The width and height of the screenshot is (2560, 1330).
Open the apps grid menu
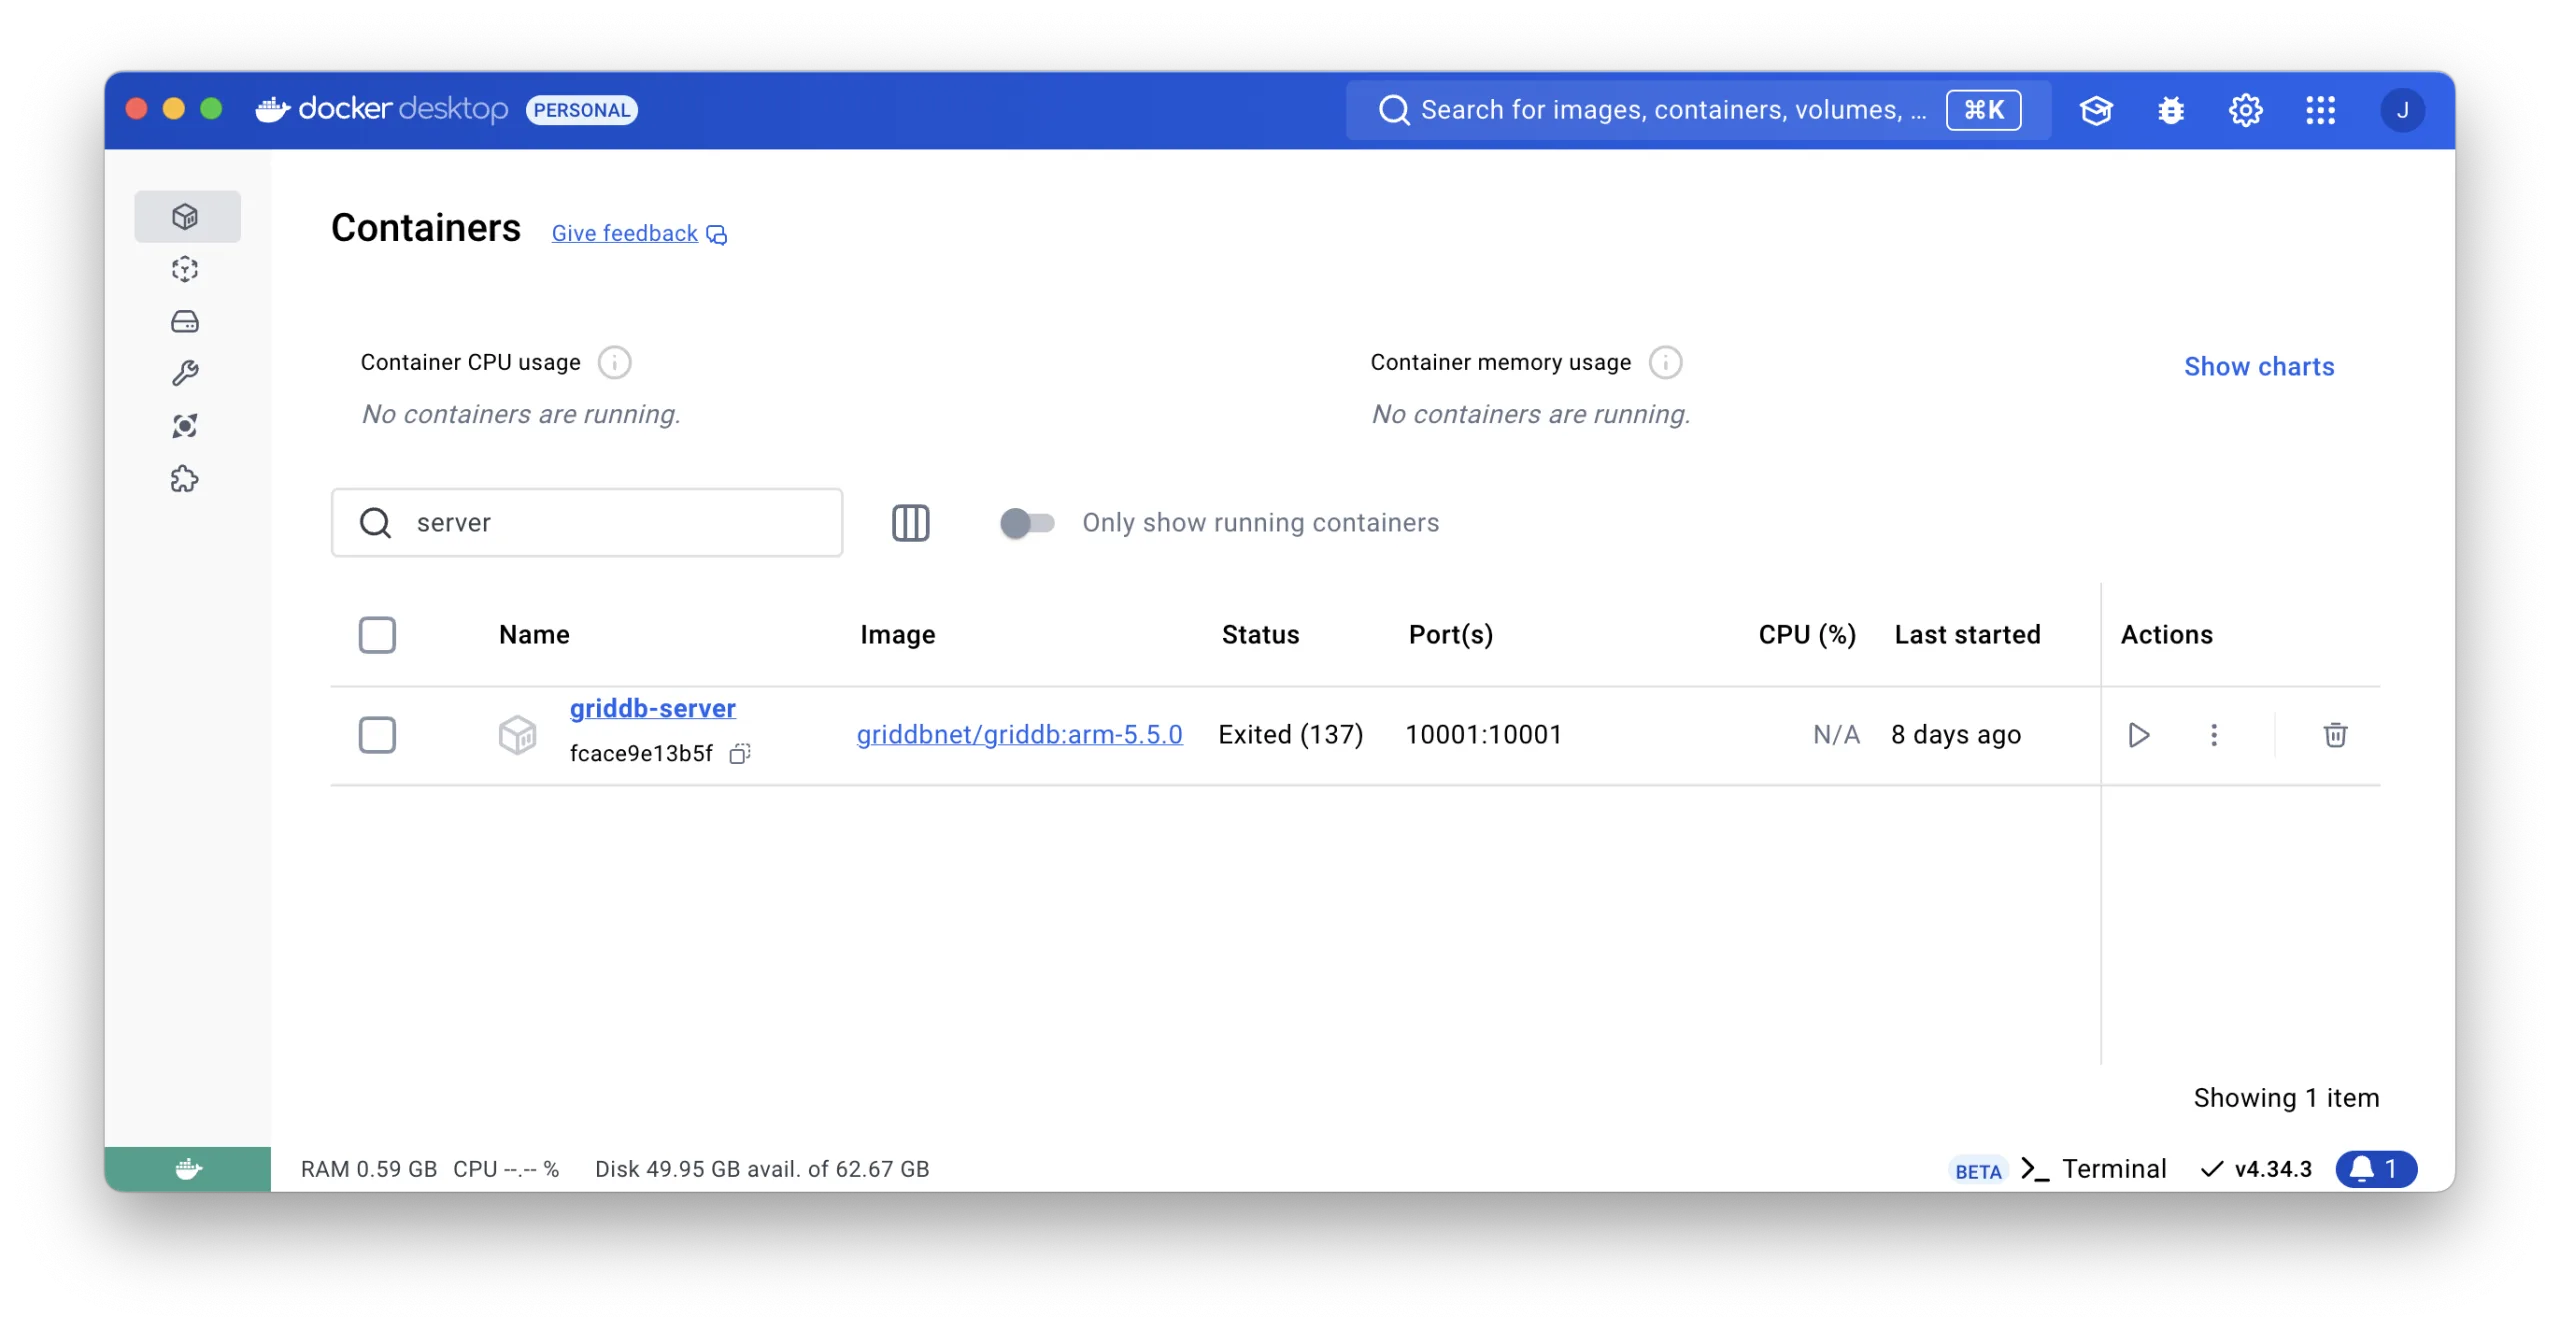tap(2320, 110)
